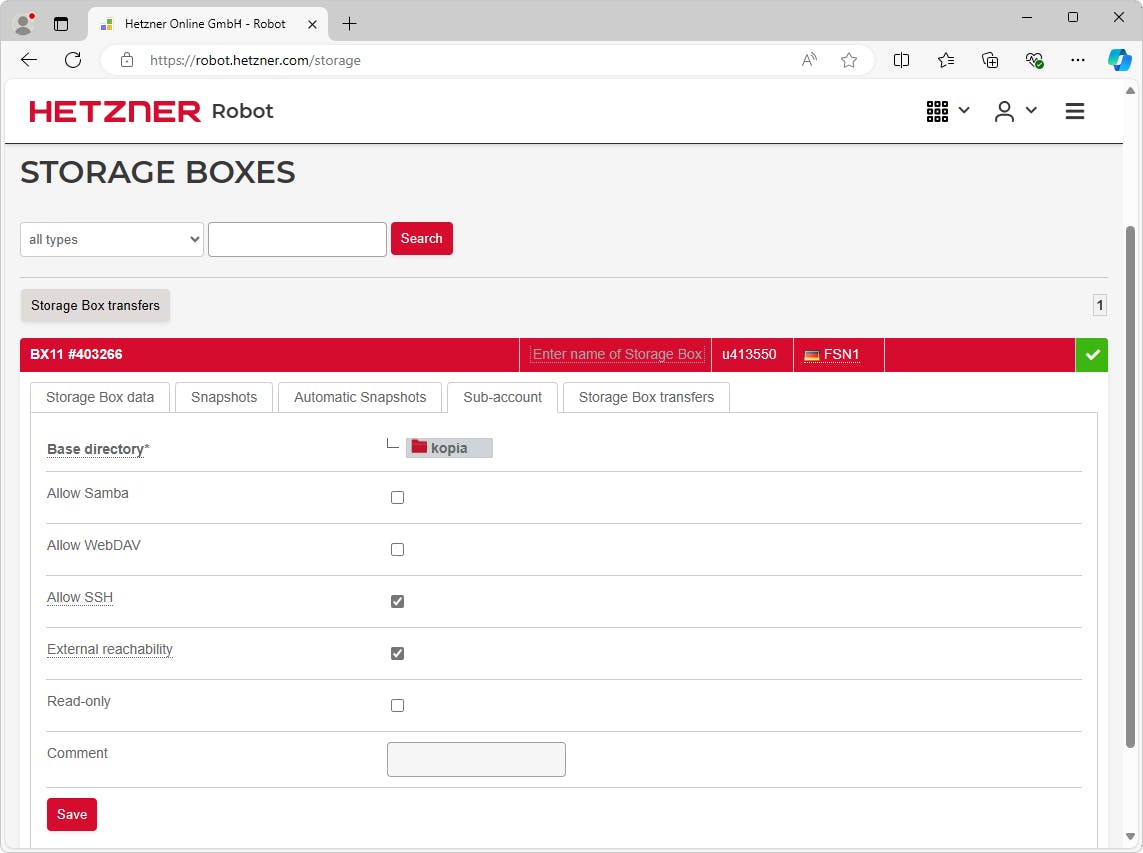Close the Hetzner Online GmbH - Robot tab
Viewport: 1143px width, 853px height.
point(312,24)
